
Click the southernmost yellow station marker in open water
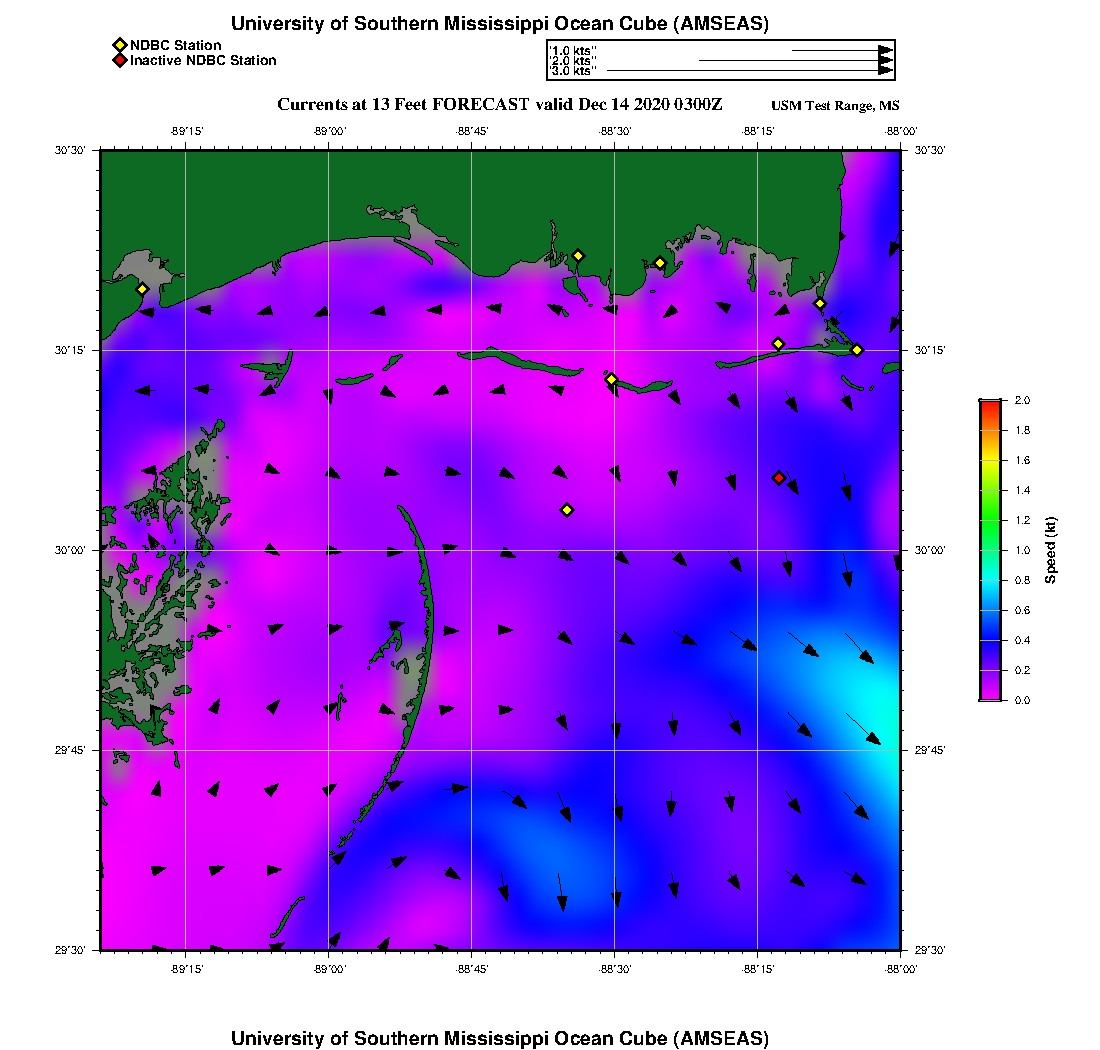click(x=567, y=510)
